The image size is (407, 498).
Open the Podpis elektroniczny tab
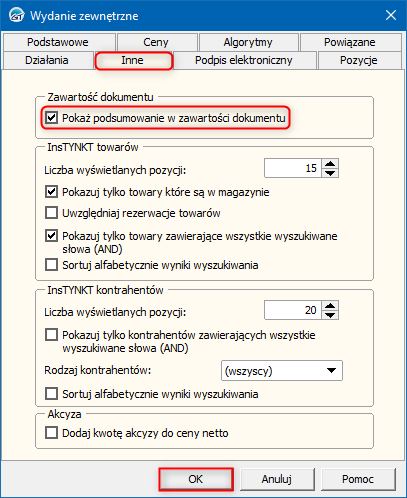(244, 60)
